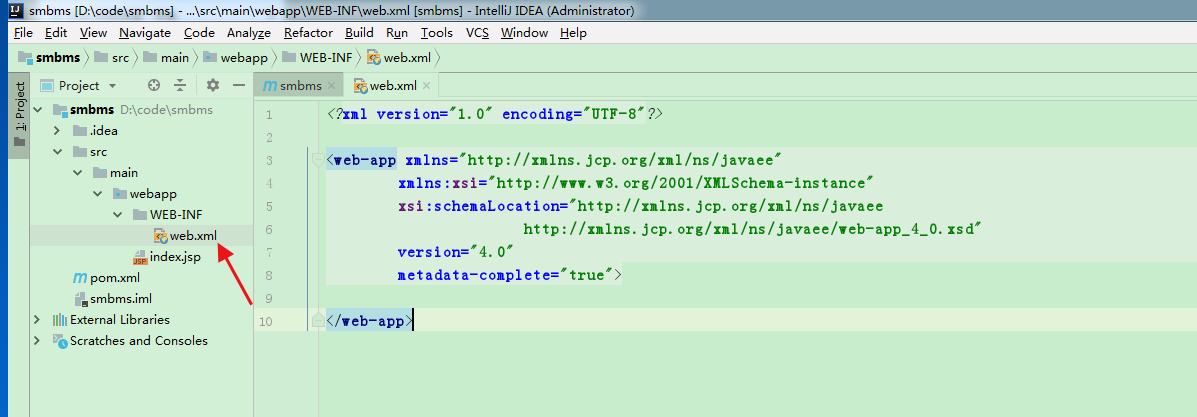Select the web.xml editor tab

click(x=393, y=86)
